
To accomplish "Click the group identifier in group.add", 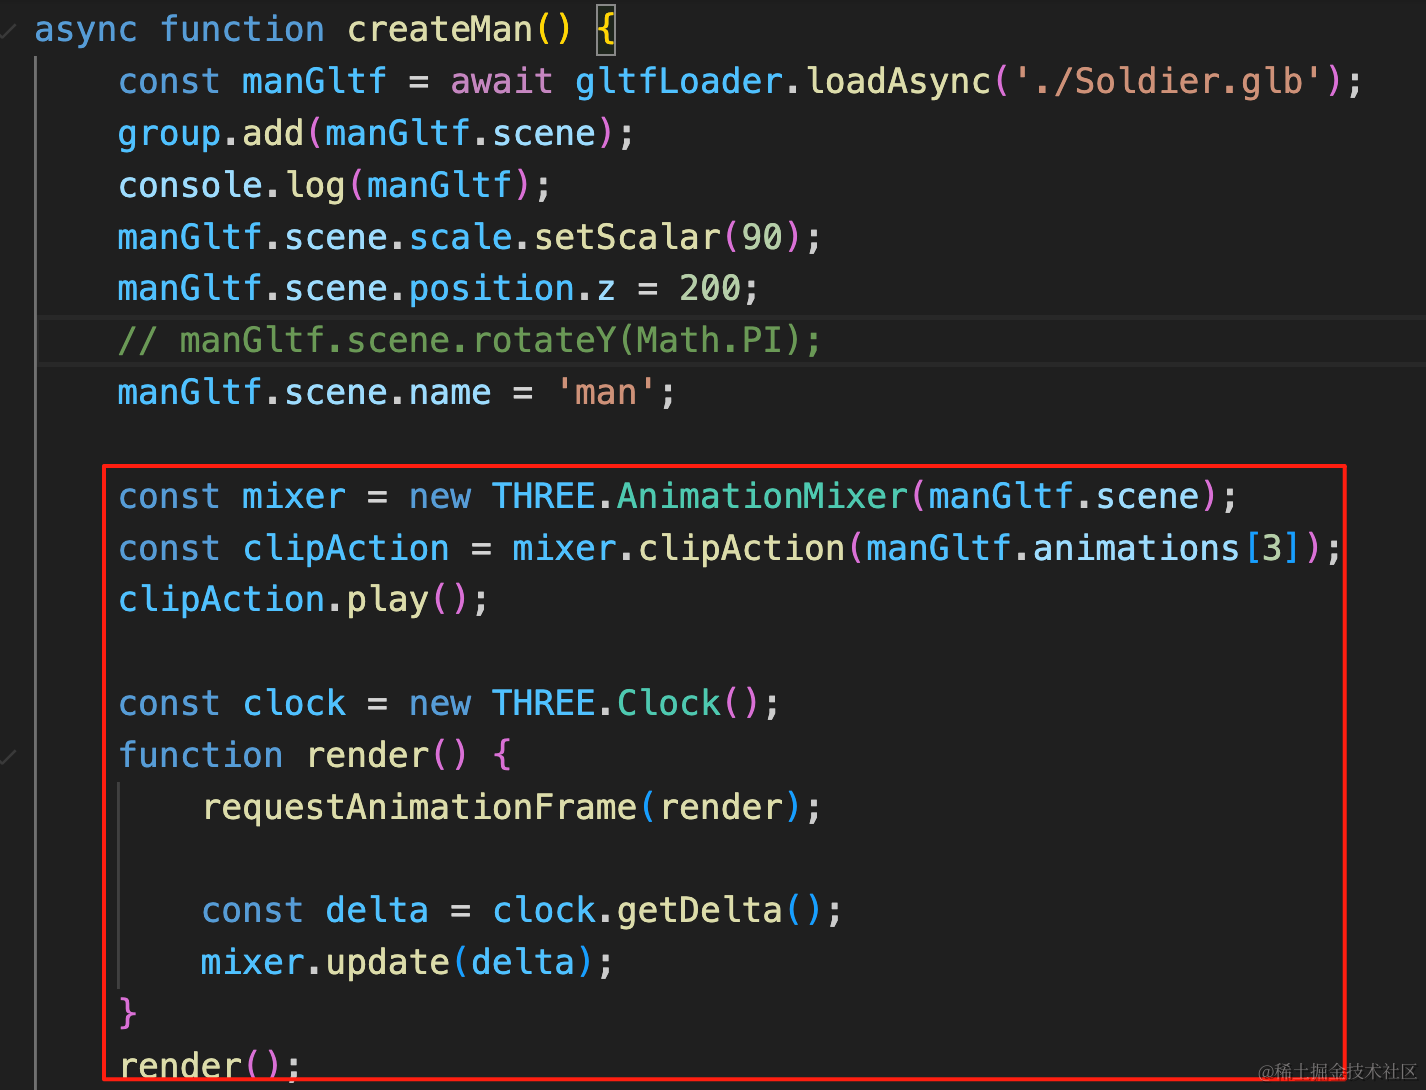I will [x=169, y=134].
